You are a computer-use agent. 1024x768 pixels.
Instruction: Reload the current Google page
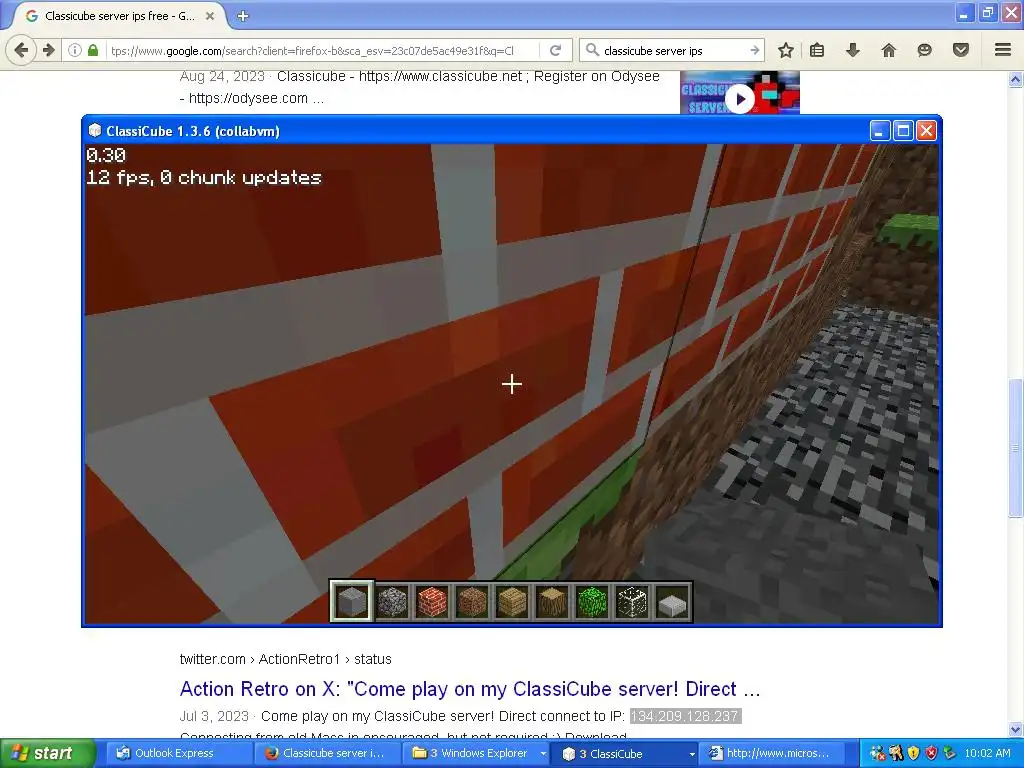pyautogui.click(x=556, y=50)
